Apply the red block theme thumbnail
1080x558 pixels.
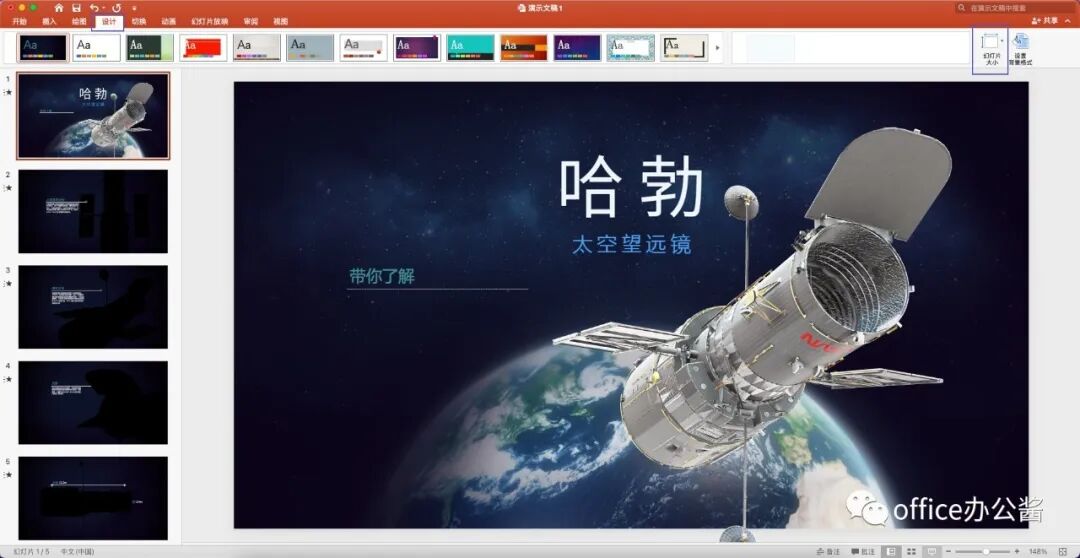point(203,48)
